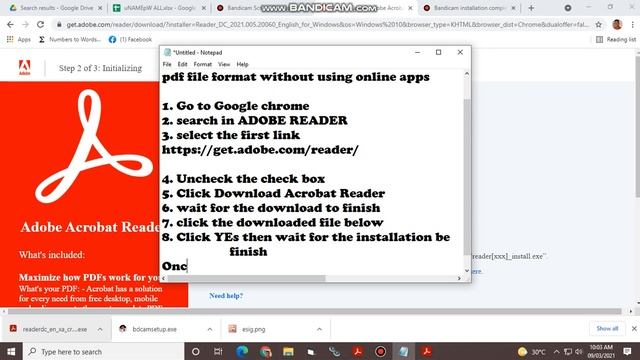Open Google Chrome from taskbar
640x360 pixels.
265,351
